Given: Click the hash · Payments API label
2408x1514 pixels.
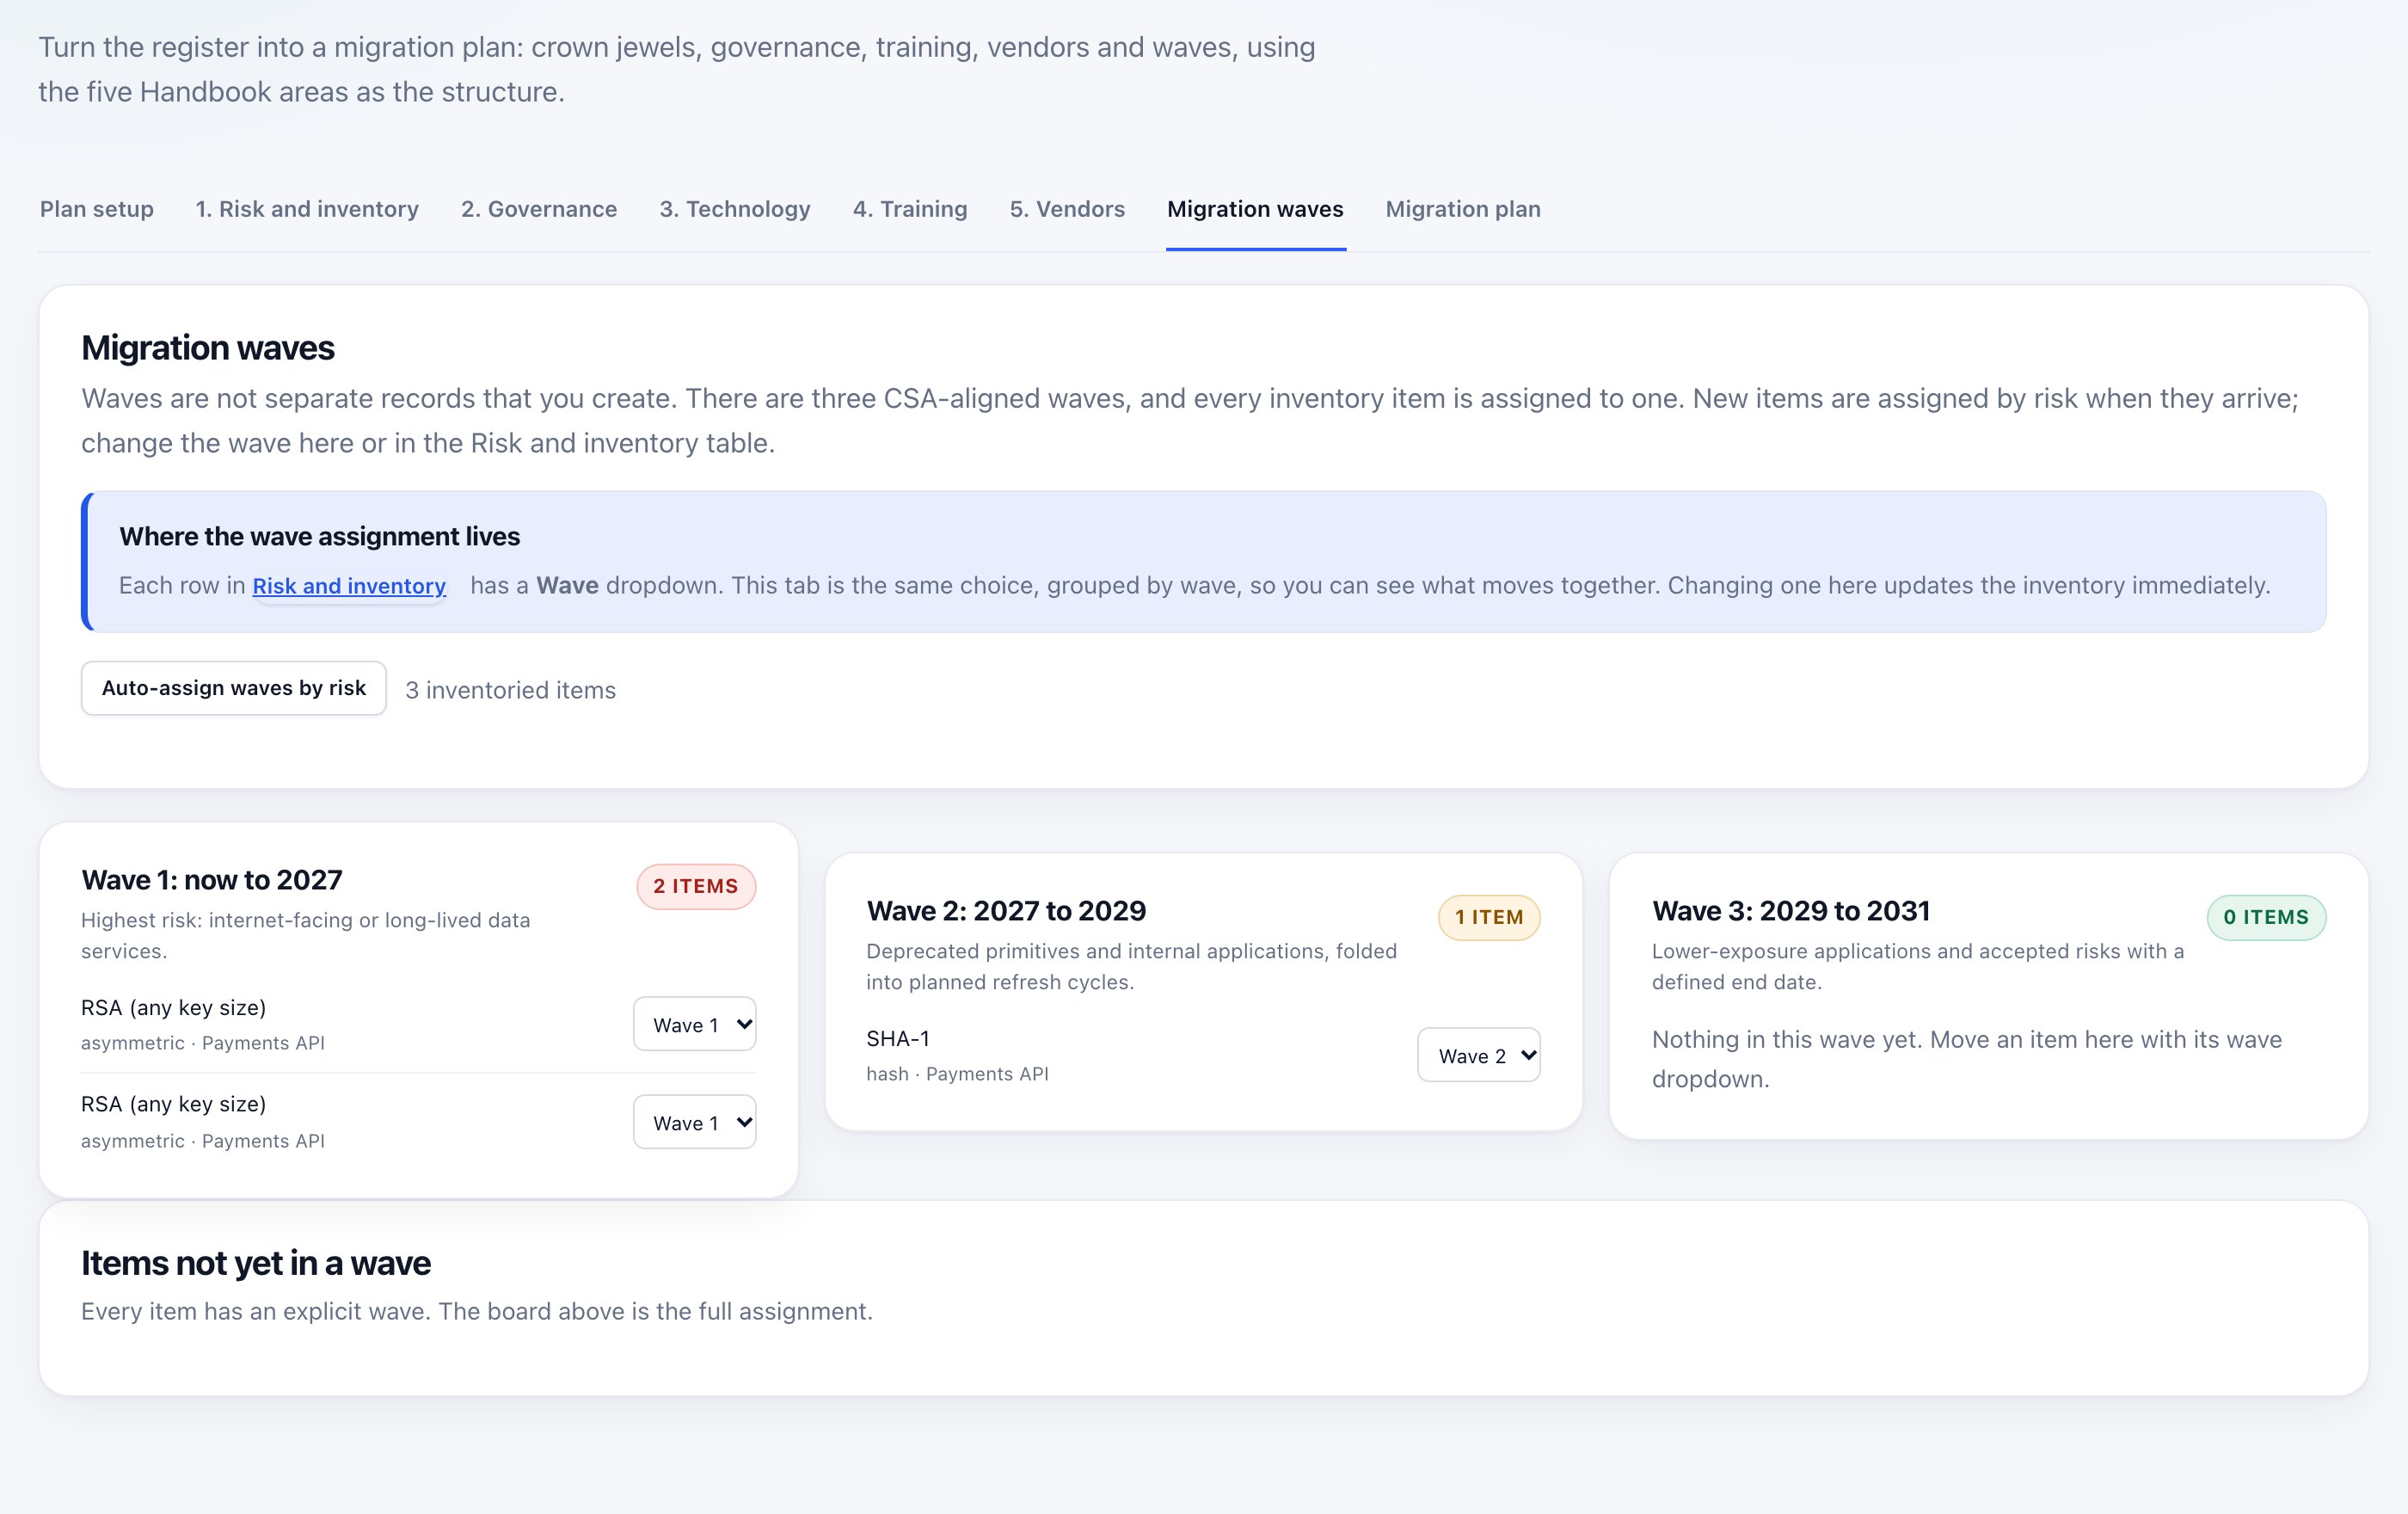Looking at the screenshot, I should 957,1074.
